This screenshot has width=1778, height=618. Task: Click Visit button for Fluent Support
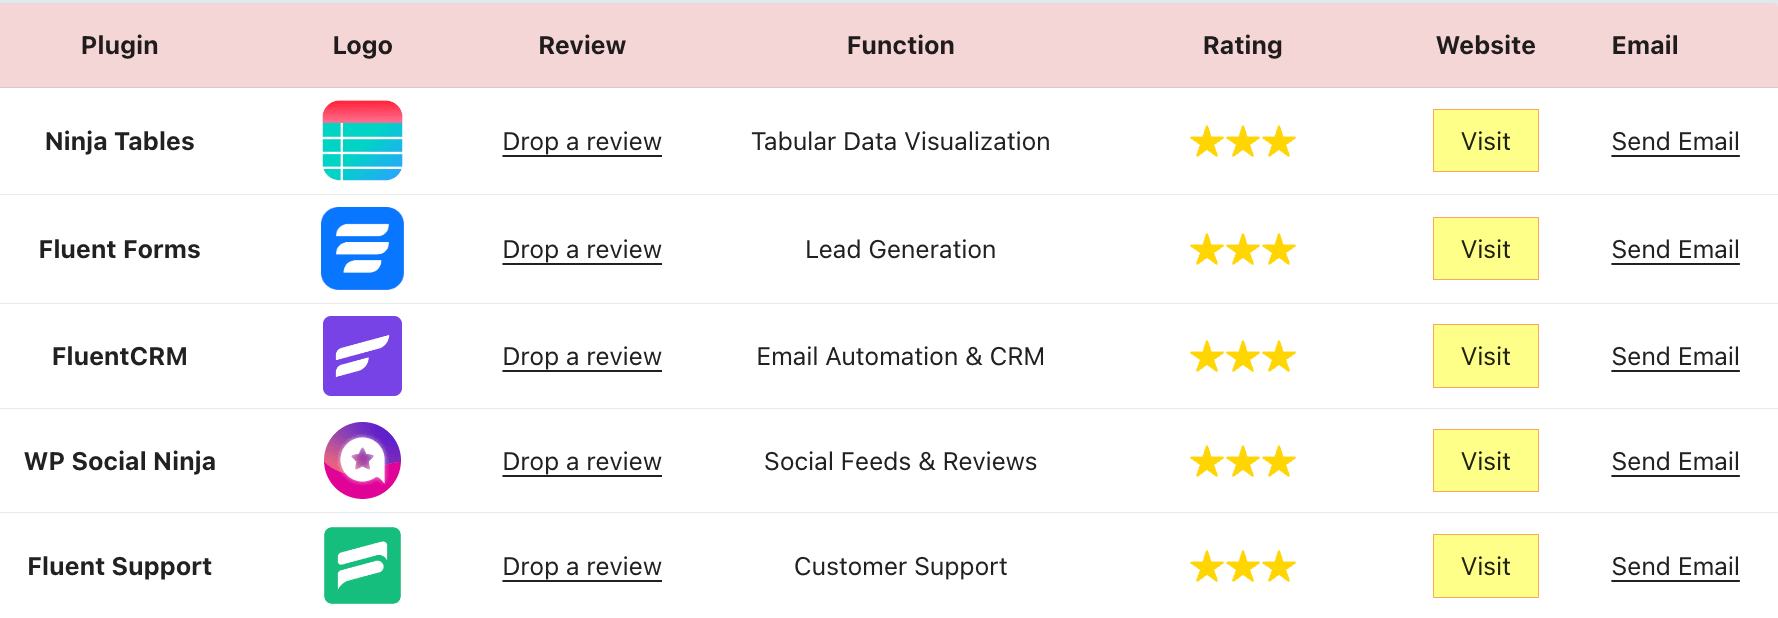point(1485,566)
